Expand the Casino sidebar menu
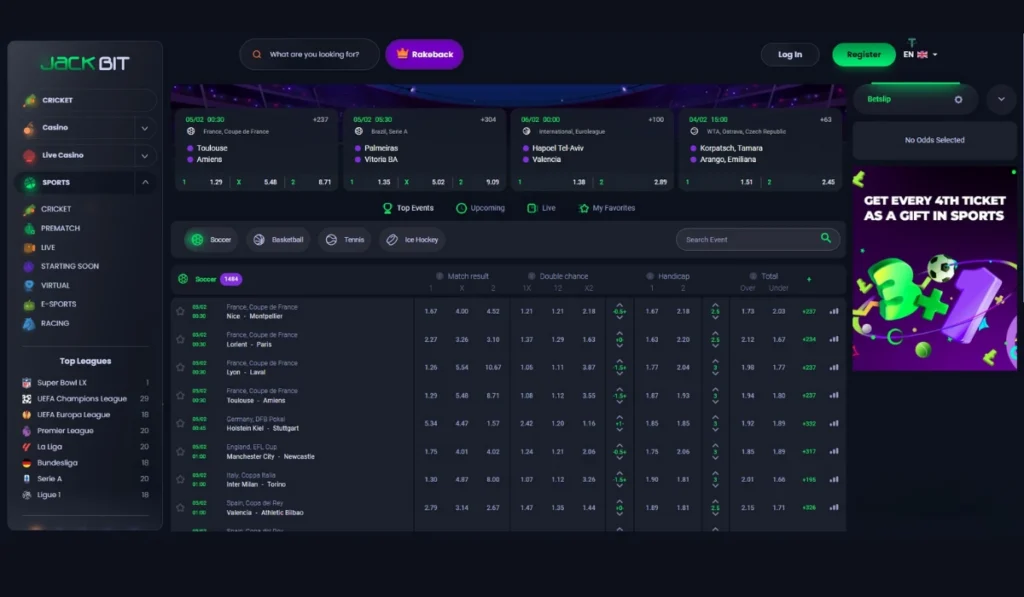This screenshot has width=1024, height=597. [x=145, y=128]
